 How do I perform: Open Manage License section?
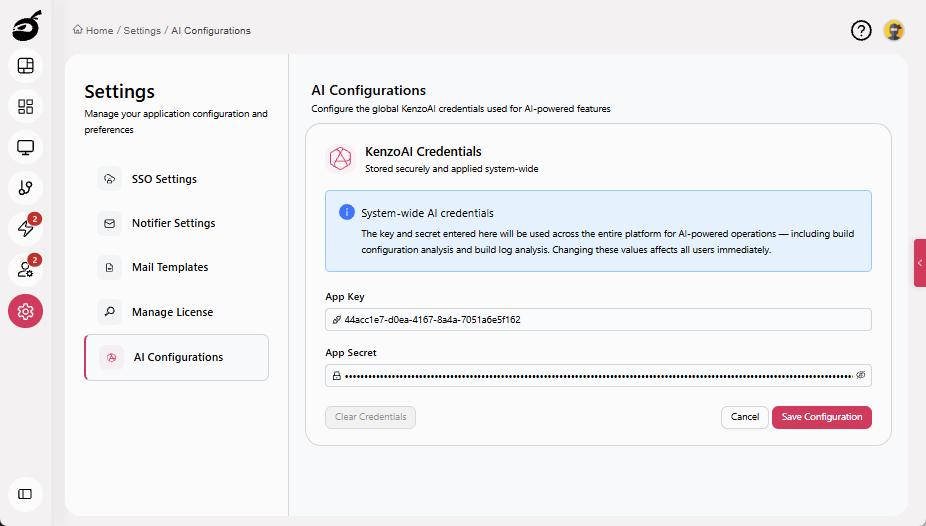pyautogui.click(x=177, y=312)
